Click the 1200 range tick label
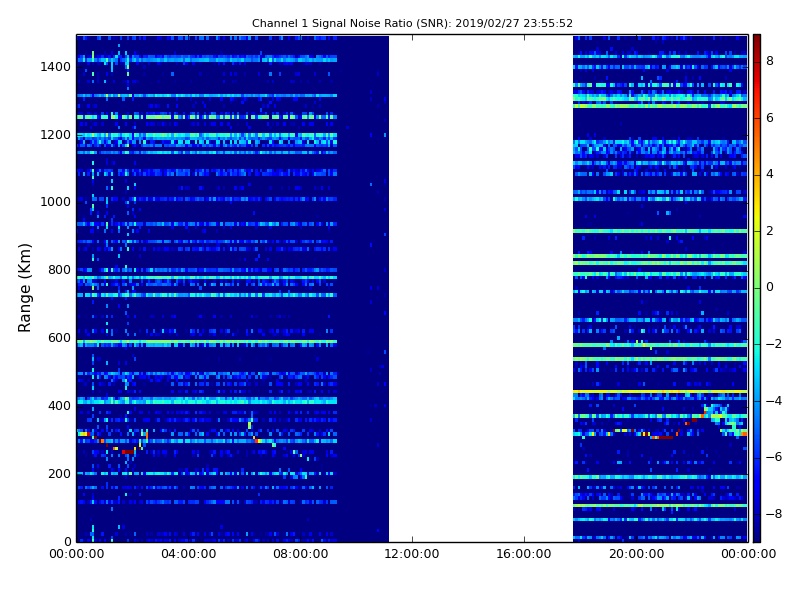 click(x=56, y=135)
